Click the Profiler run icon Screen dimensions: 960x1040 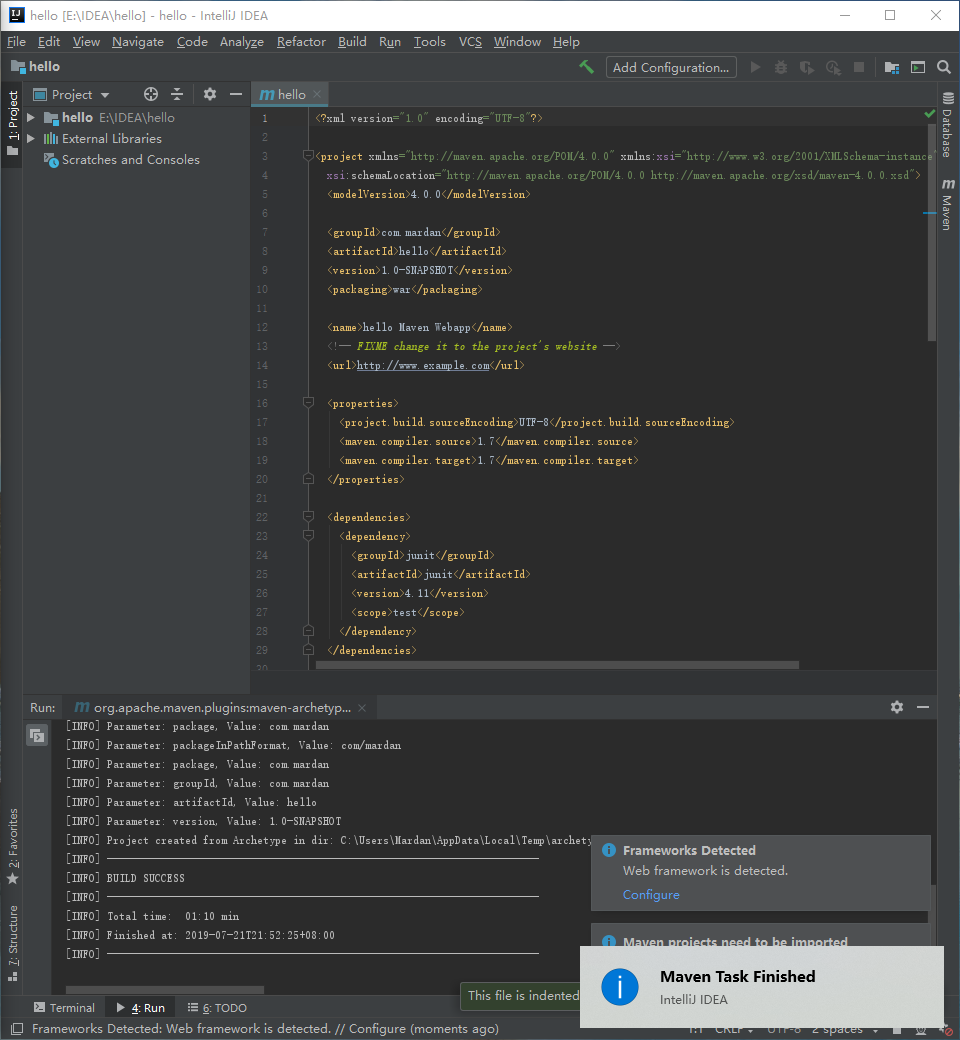click(x=833, y=67)
